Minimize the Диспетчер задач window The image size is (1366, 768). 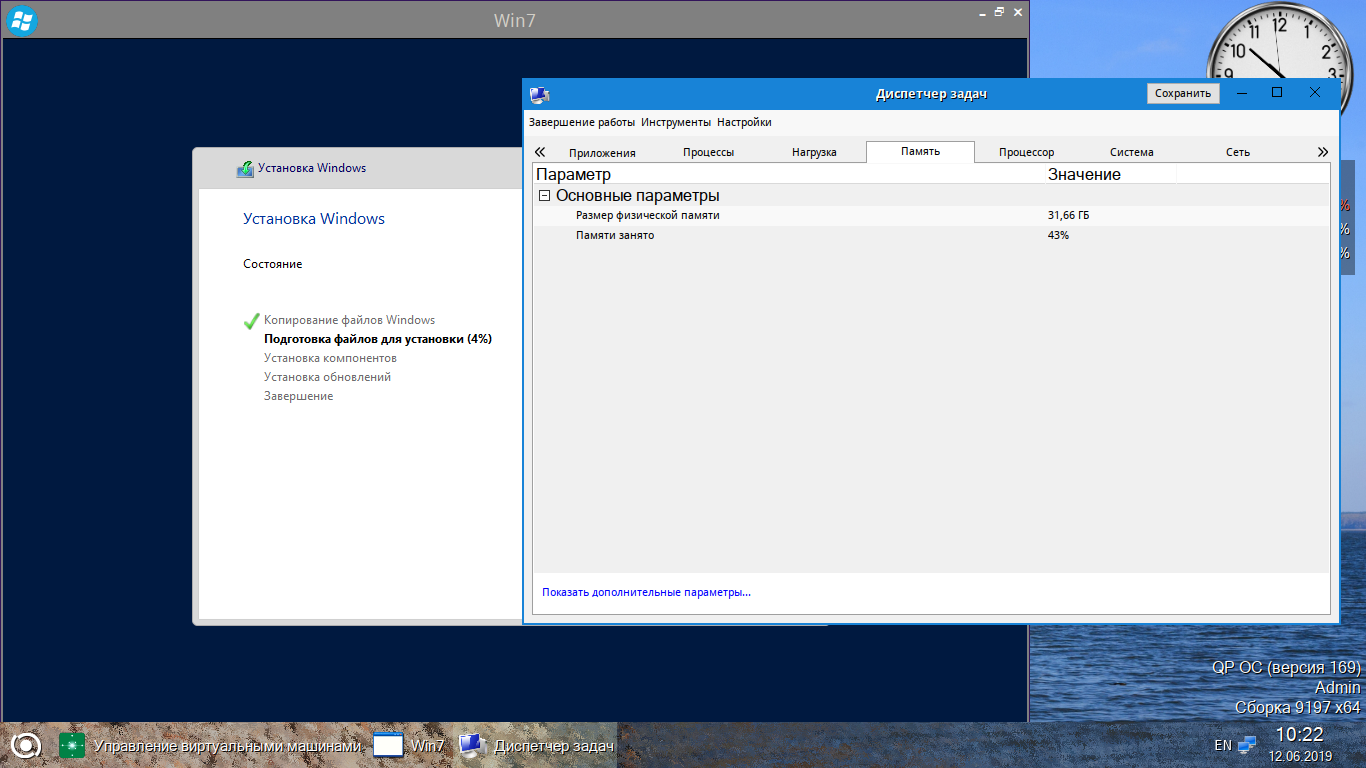tap(1241, 92)
